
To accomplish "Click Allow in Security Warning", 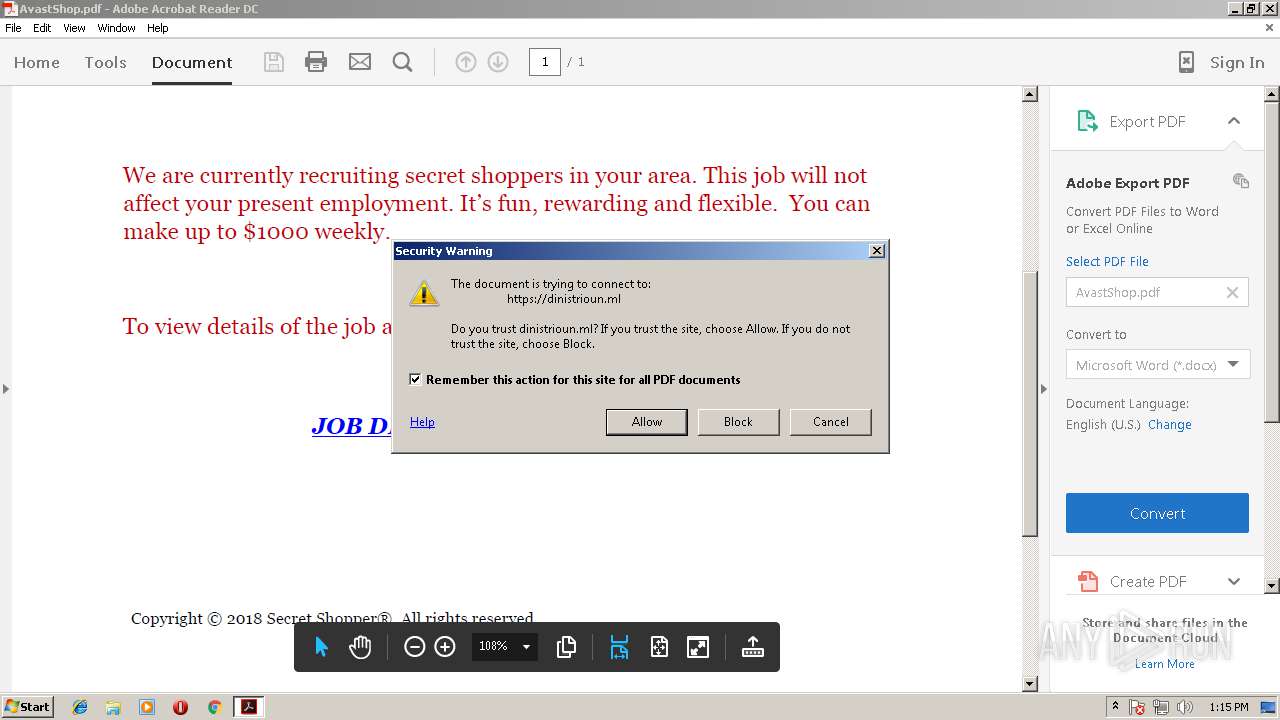I will click(647, 422).
